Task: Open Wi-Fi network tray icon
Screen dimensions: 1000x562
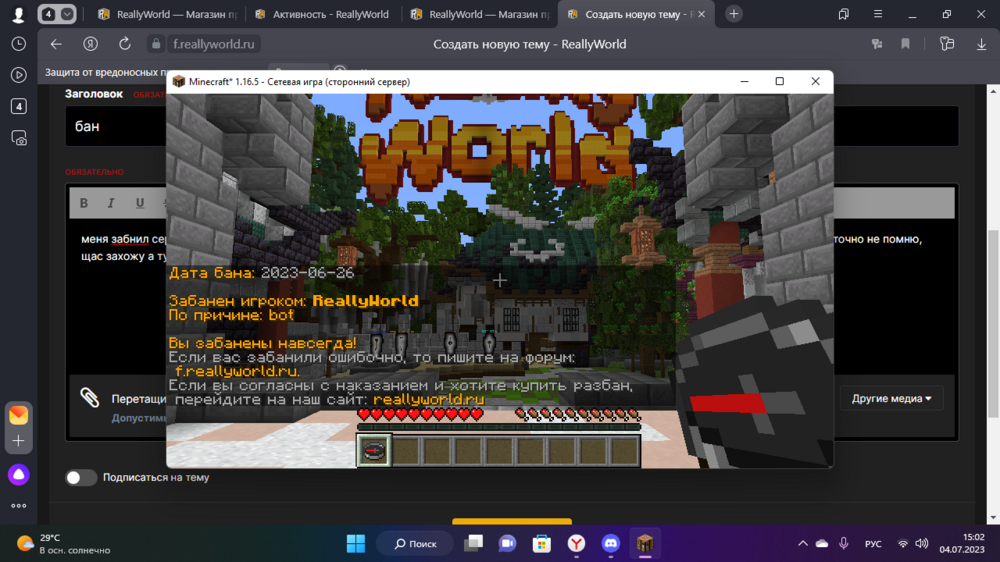Action: pos(902,544)
